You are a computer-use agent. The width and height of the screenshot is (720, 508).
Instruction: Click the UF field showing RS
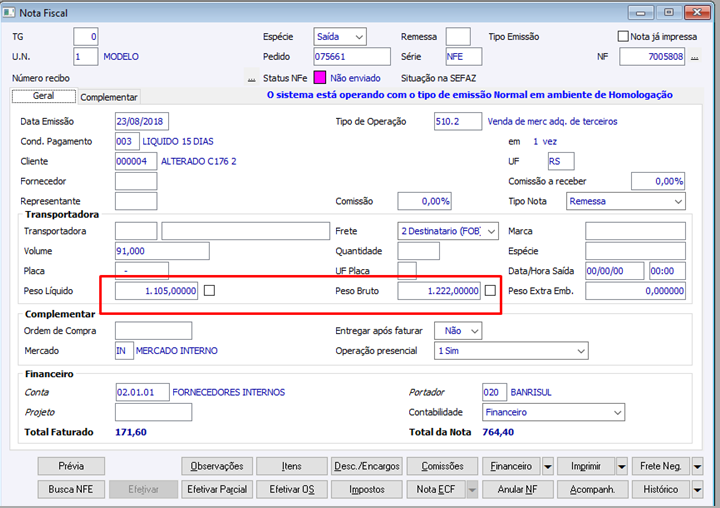[x=561, y=161]
